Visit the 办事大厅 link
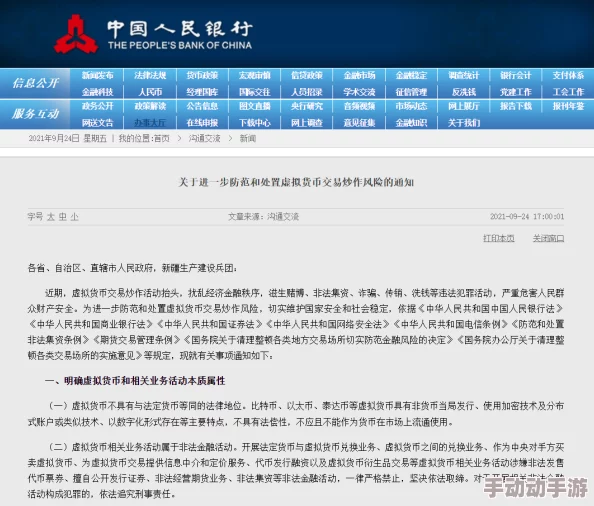The image size is (594, 506). click(150, 122)
